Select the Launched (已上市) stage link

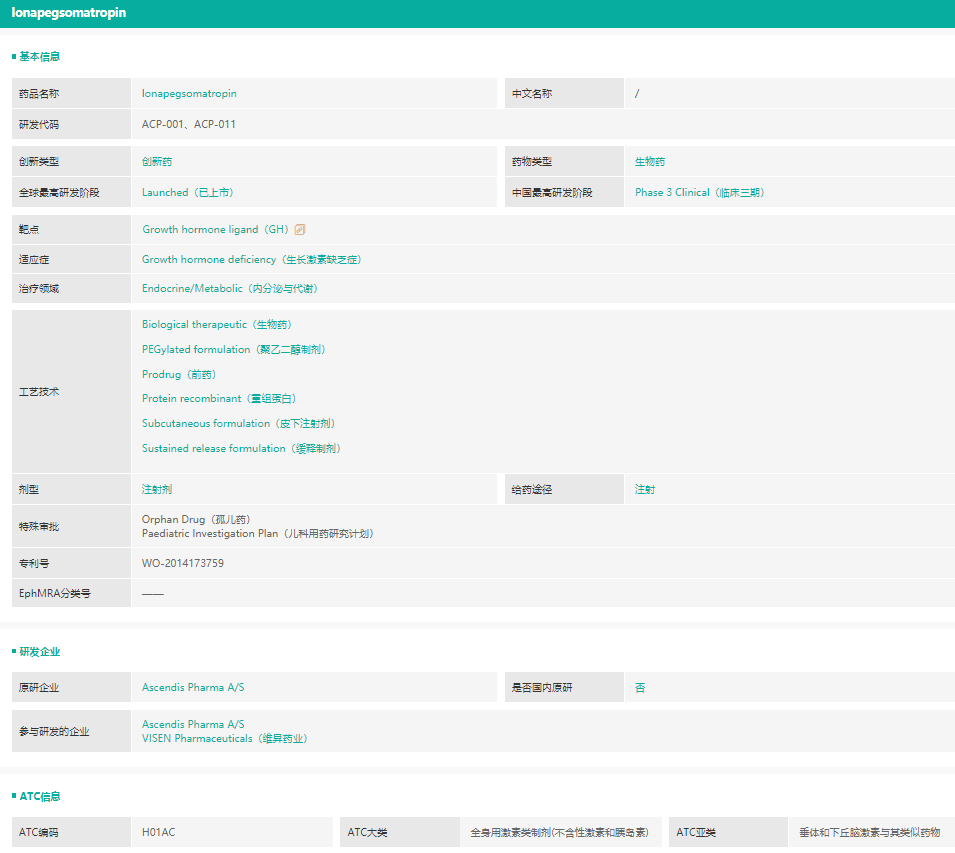tap(188, 192)
